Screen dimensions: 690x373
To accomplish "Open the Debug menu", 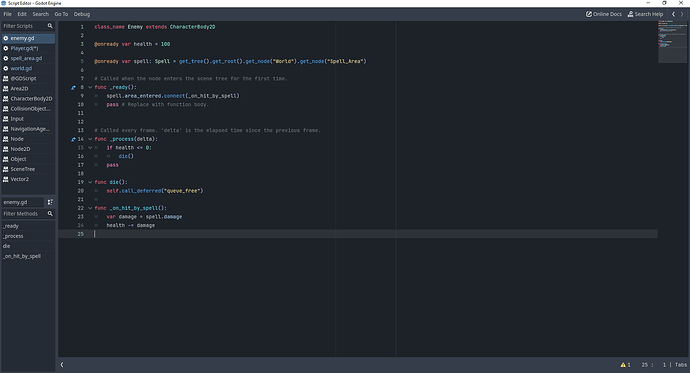I will (x=82, y=14).
